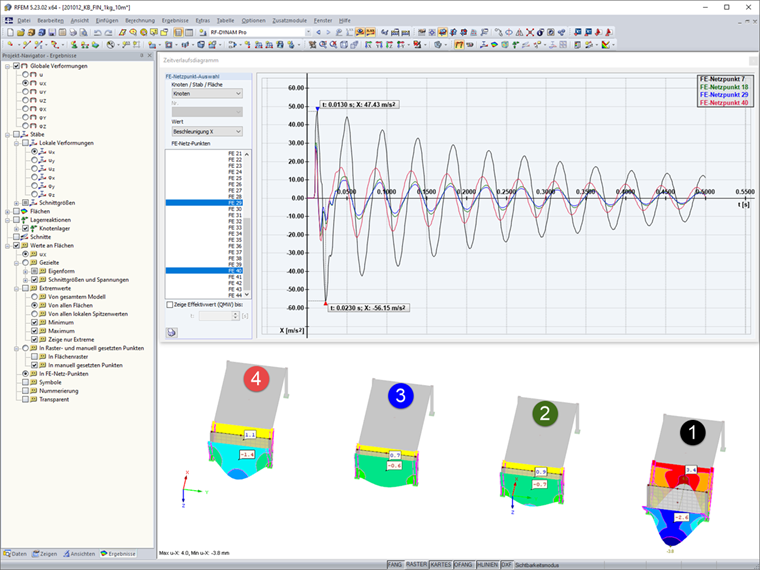Screen dimensions: 760x570
Task: Click the highlighted view mode icon
Action: point(443,32)
